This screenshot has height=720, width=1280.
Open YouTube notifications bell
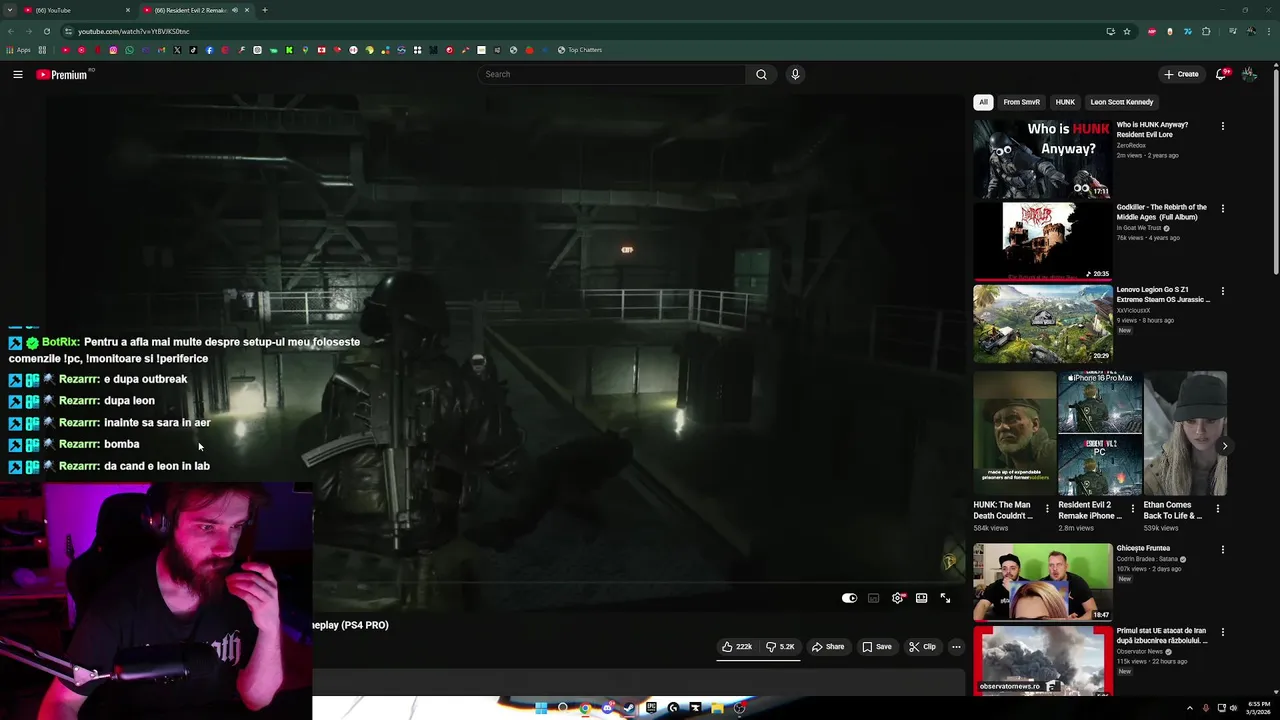click(x=1221, y=74)
